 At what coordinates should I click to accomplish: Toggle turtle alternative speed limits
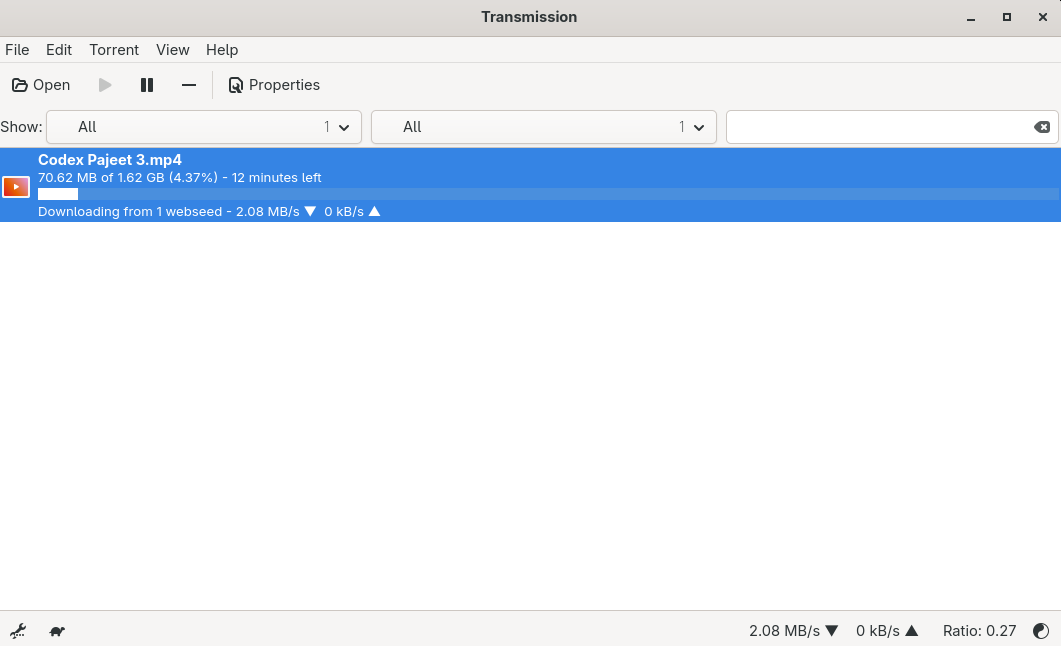pyautogui.click(x=58, y=631)
